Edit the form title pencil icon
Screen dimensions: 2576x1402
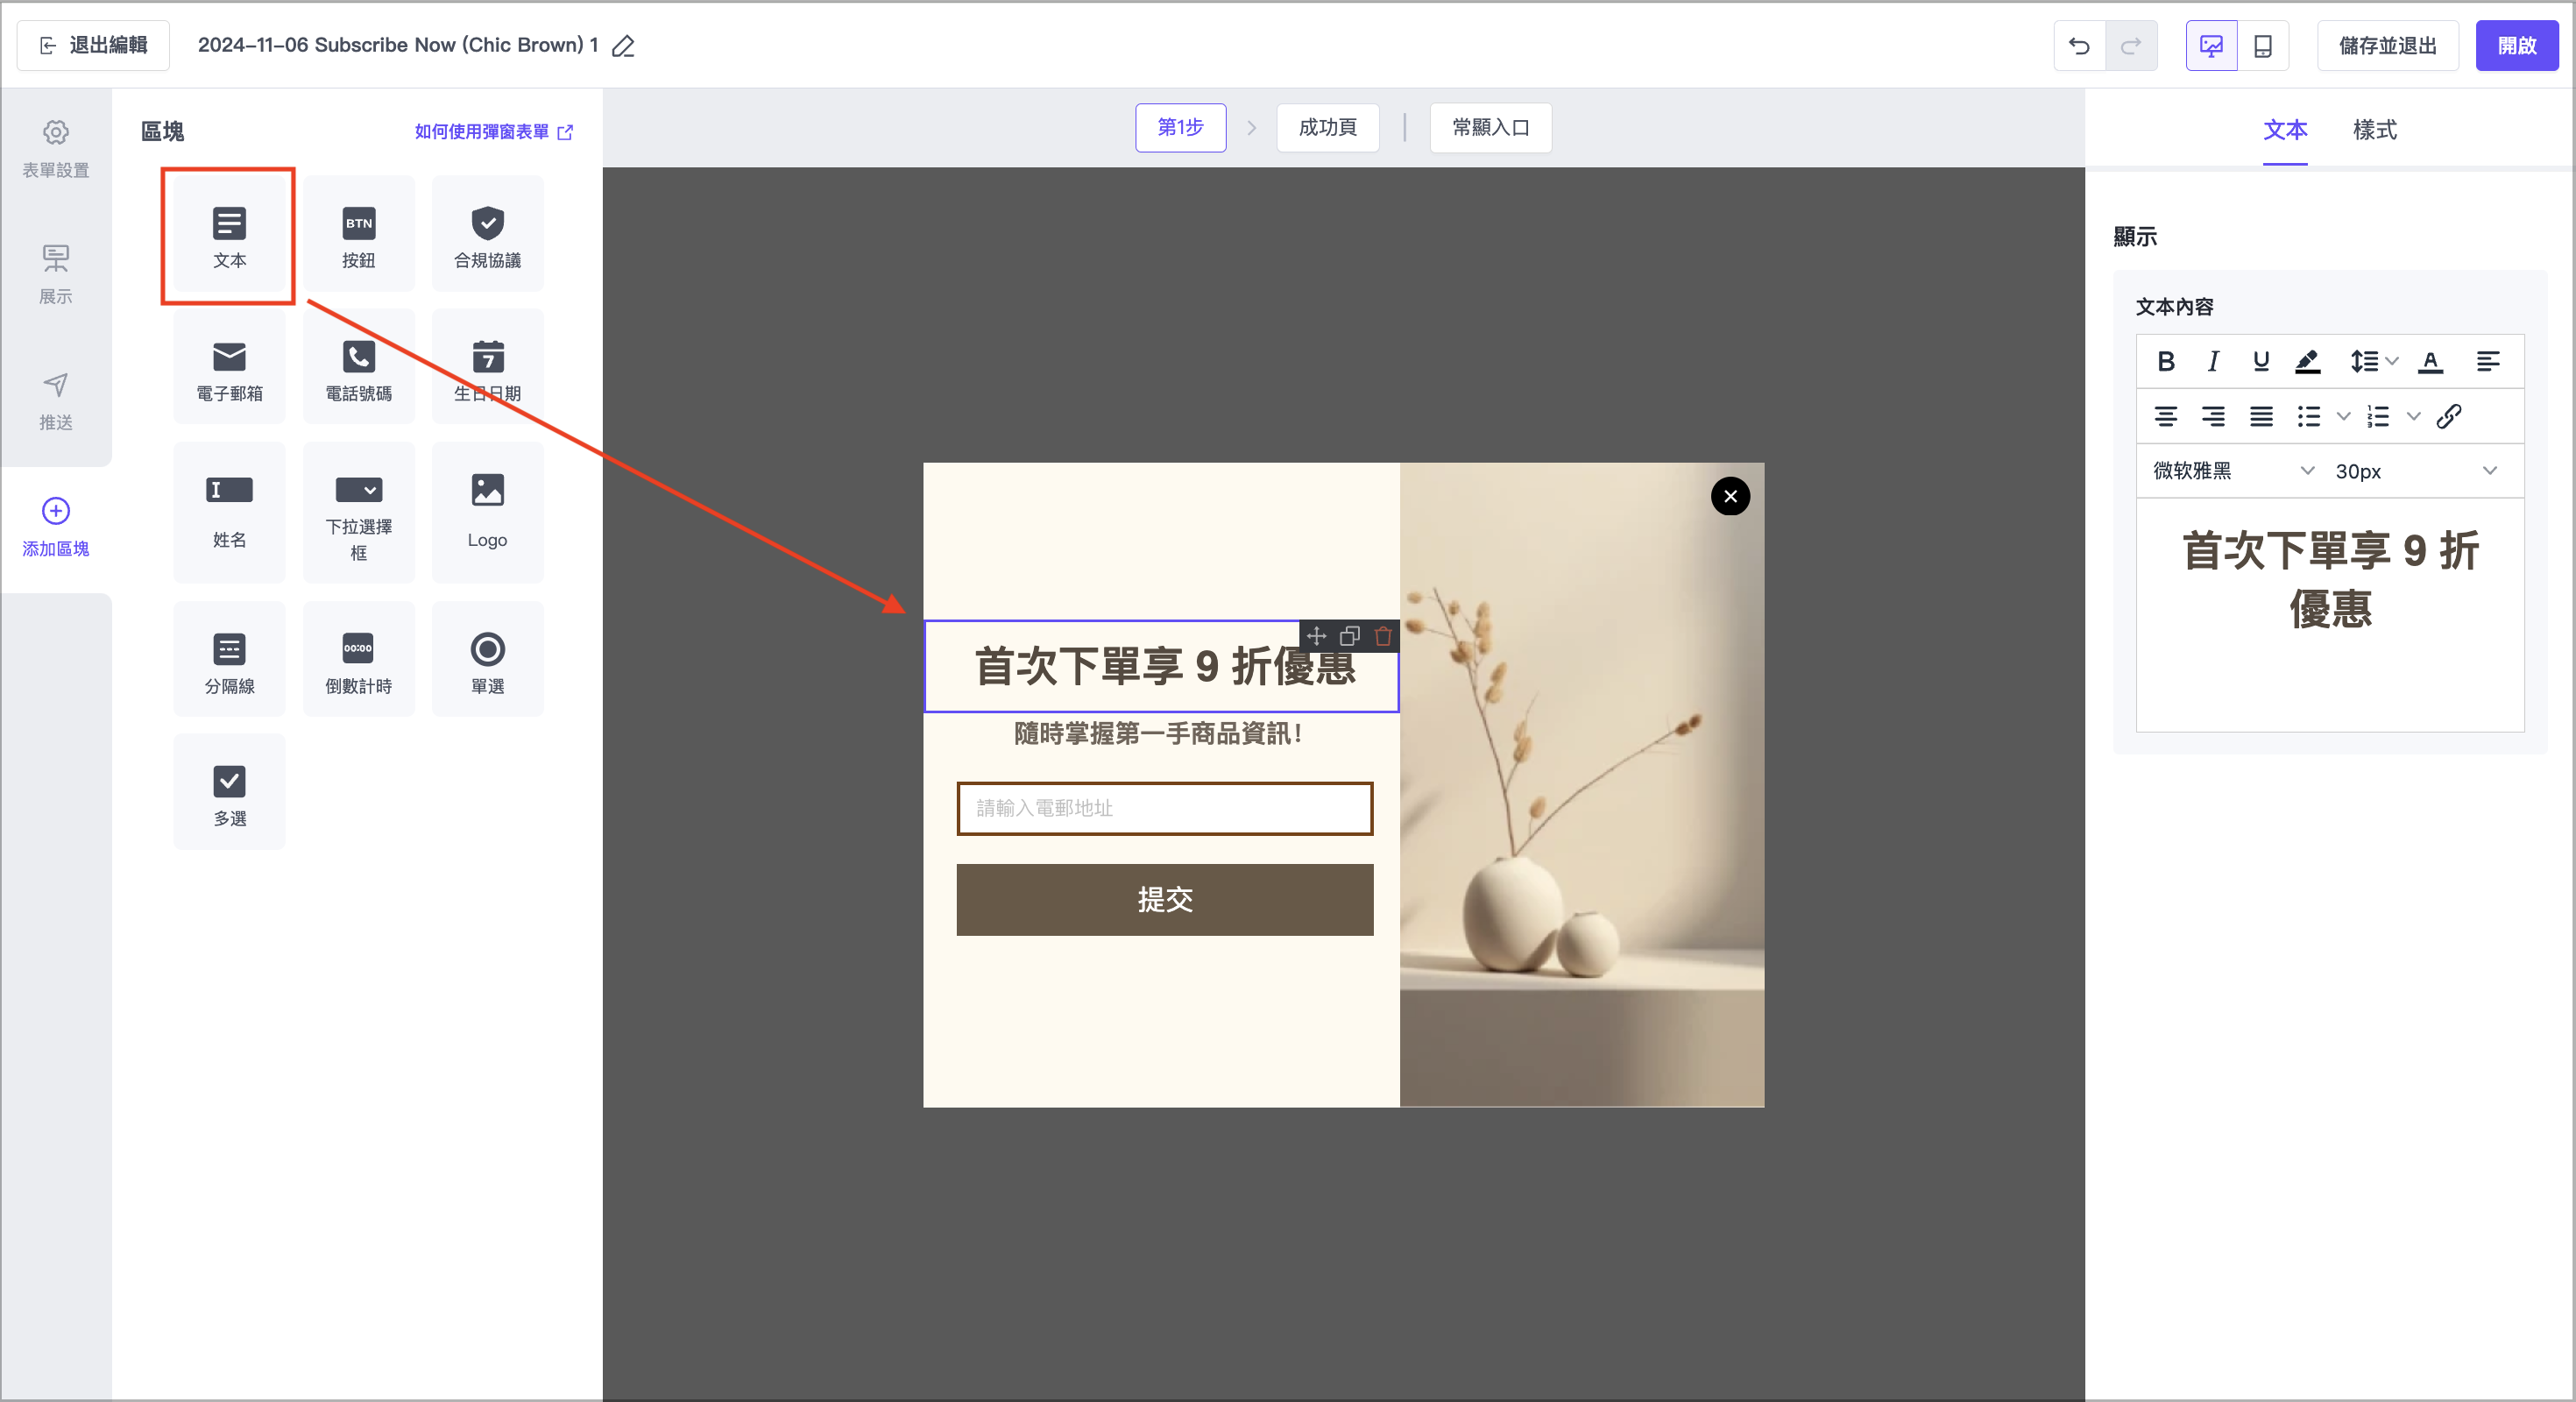point(623,46)
